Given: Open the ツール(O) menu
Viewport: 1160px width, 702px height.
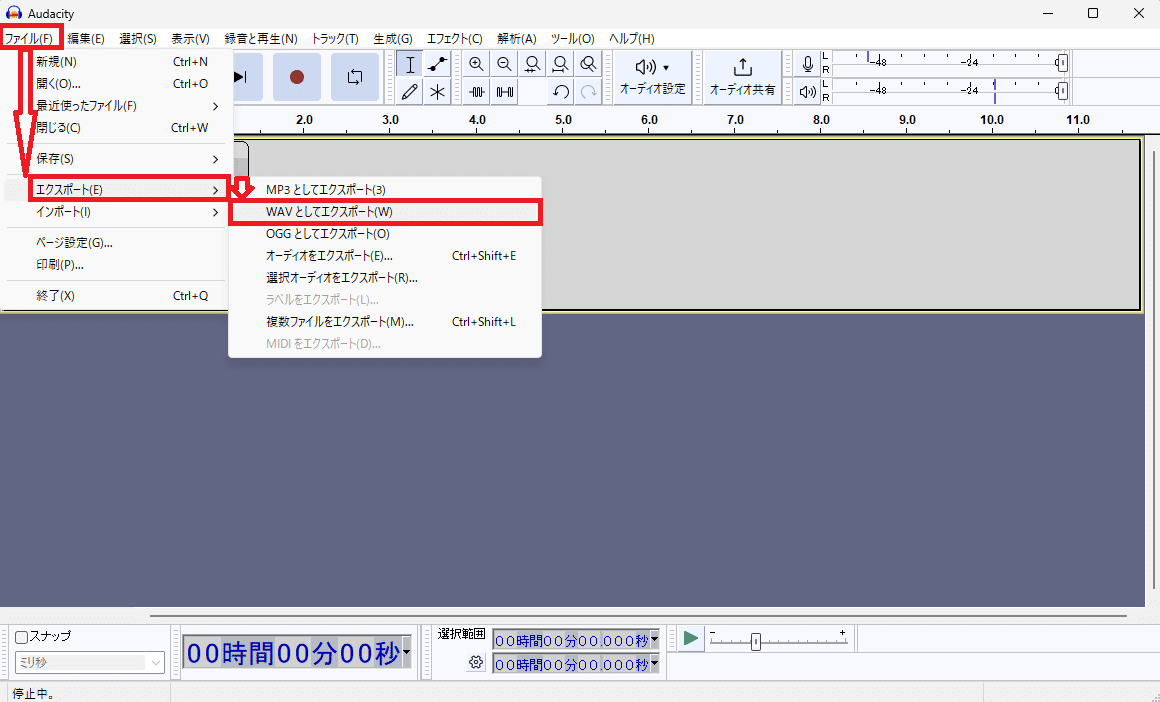Looking at the screenshot, I should pos(573,38).
